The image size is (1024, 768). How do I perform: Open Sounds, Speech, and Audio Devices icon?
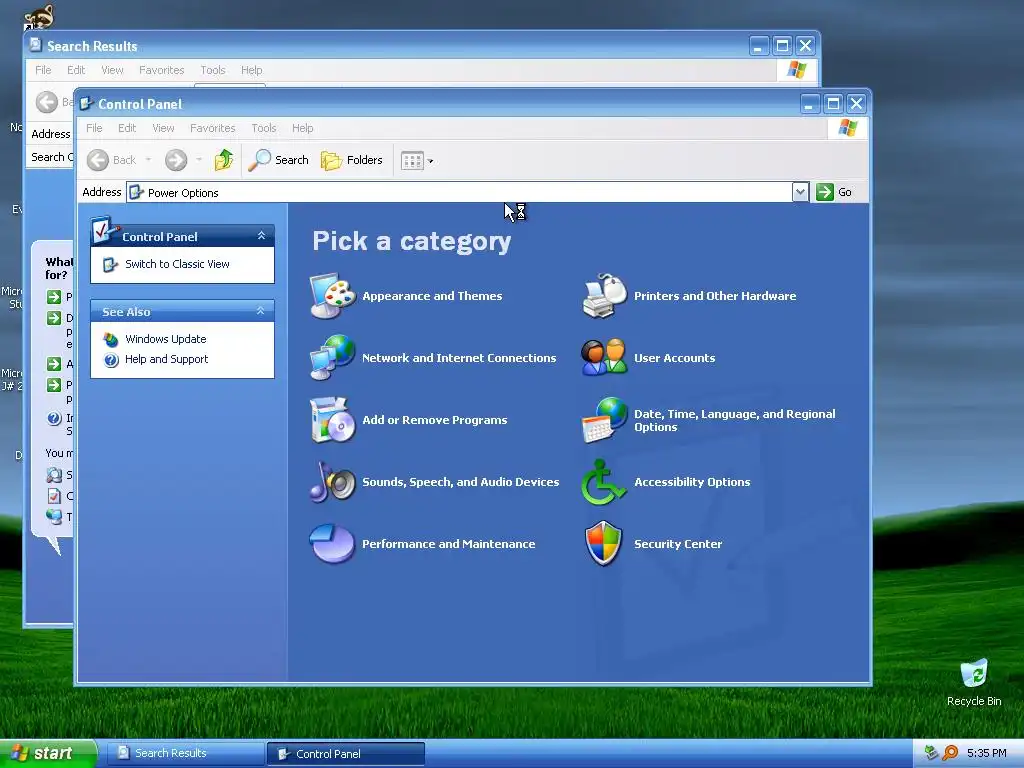tap(333, 482)
